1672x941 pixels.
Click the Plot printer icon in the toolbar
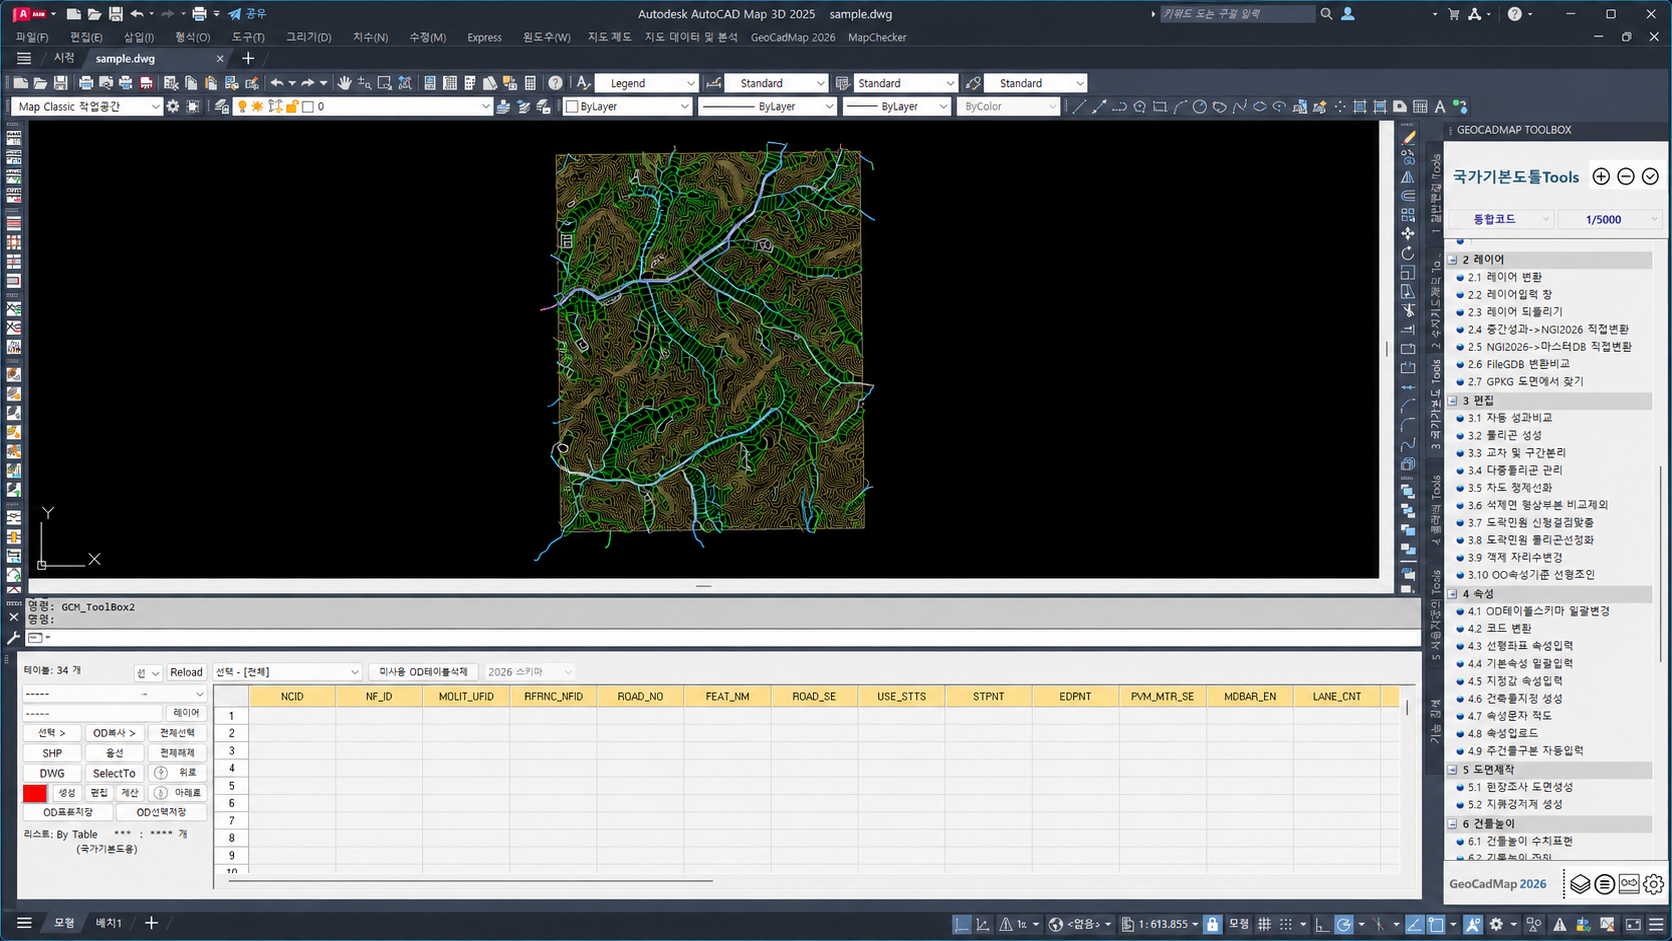coord(86,83)
